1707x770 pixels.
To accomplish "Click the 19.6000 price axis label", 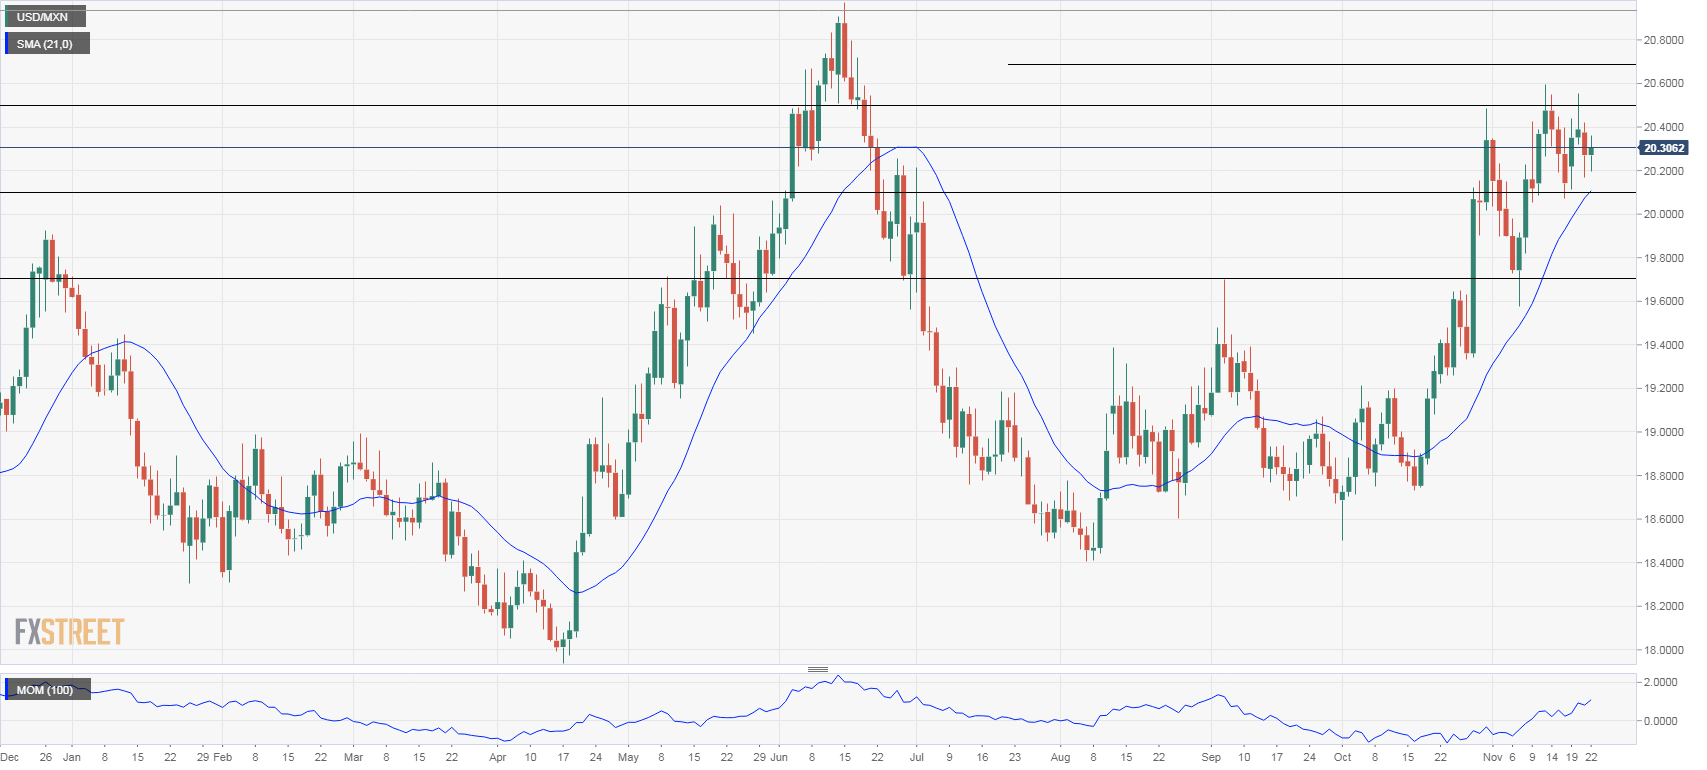I will click(x=1663, y=301).
